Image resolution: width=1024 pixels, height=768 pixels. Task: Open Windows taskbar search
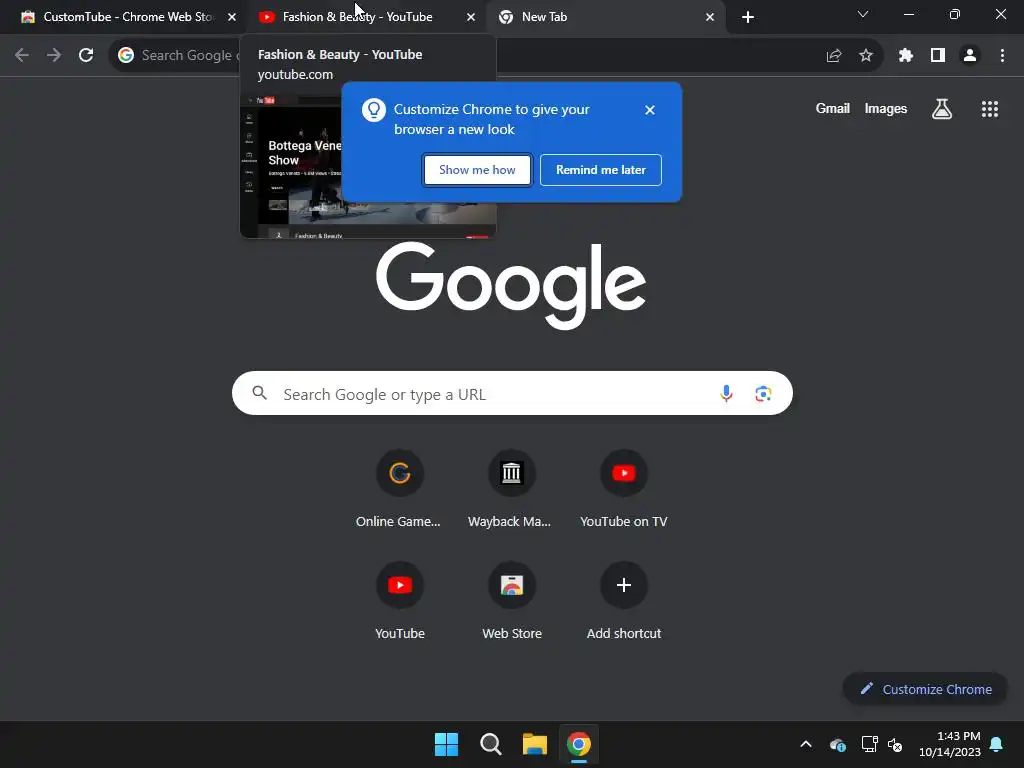(x=490, y=744)
